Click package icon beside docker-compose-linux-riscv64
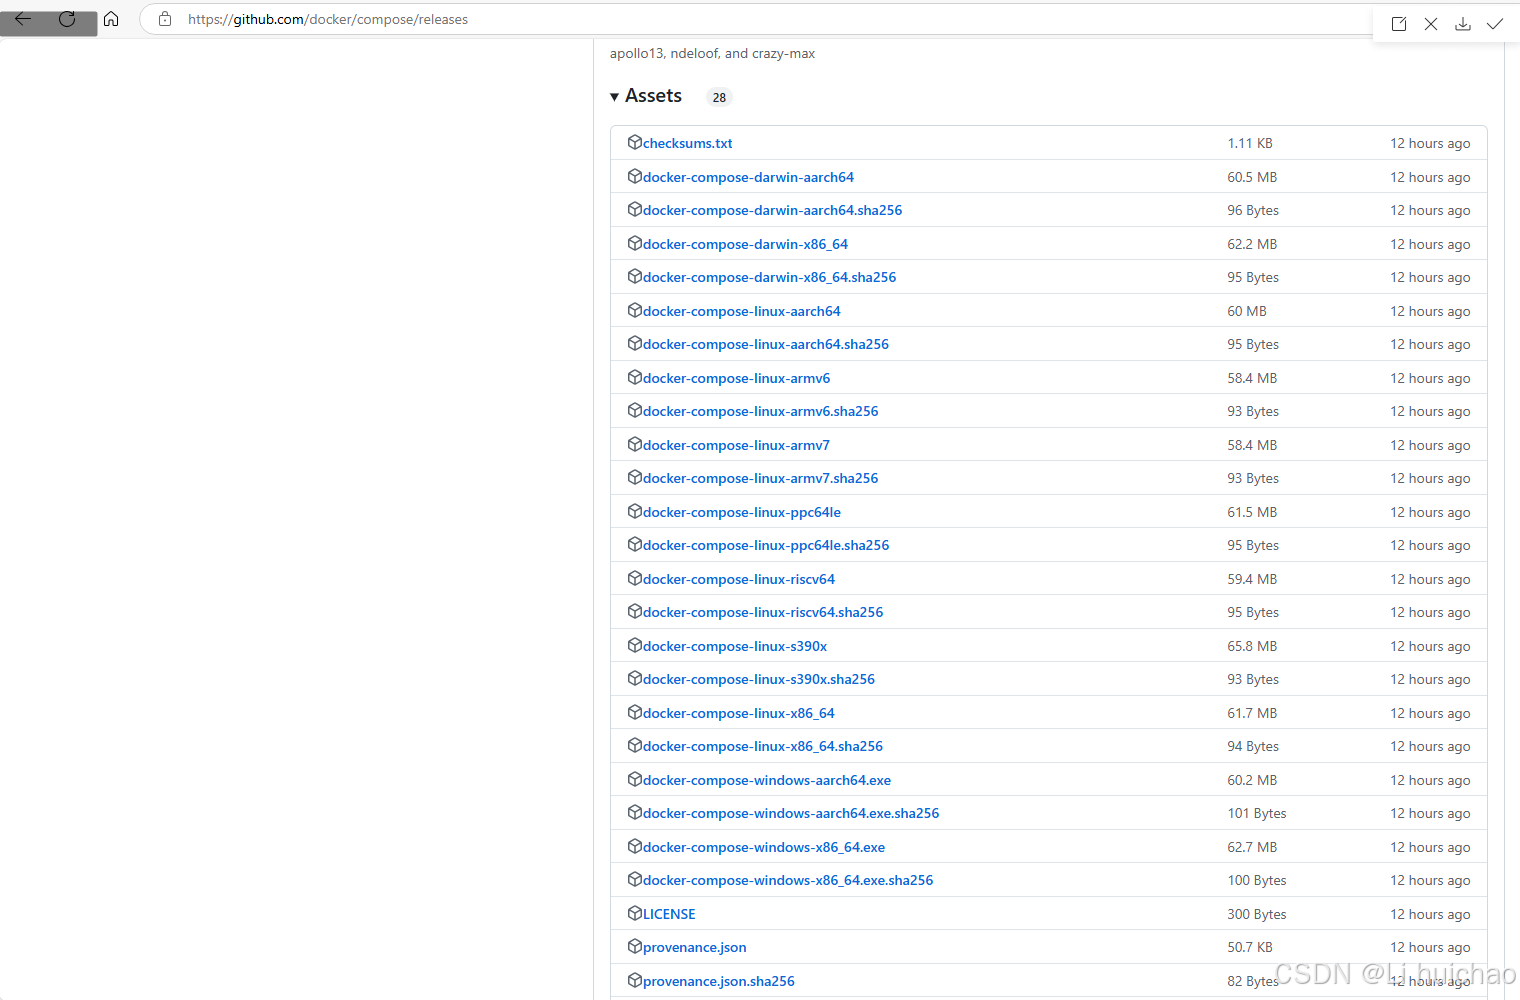 [x=634, y=578]
